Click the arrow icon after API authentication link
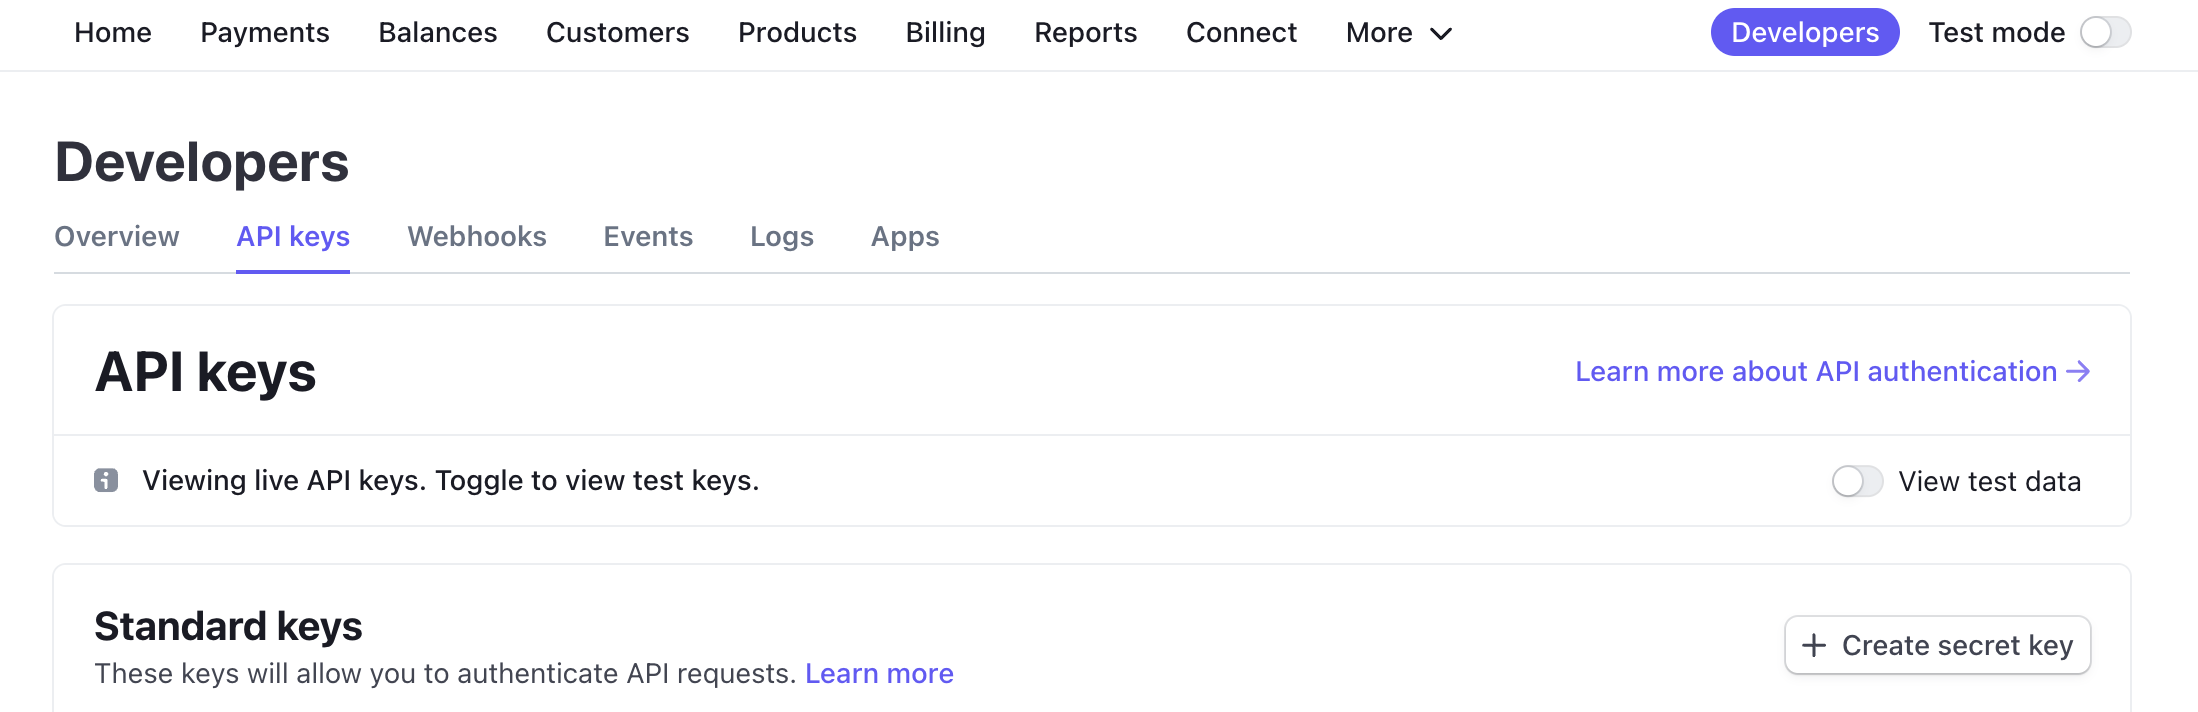Image resolution: width=2198 pixels, height=712 pixels. point(2079,372)
